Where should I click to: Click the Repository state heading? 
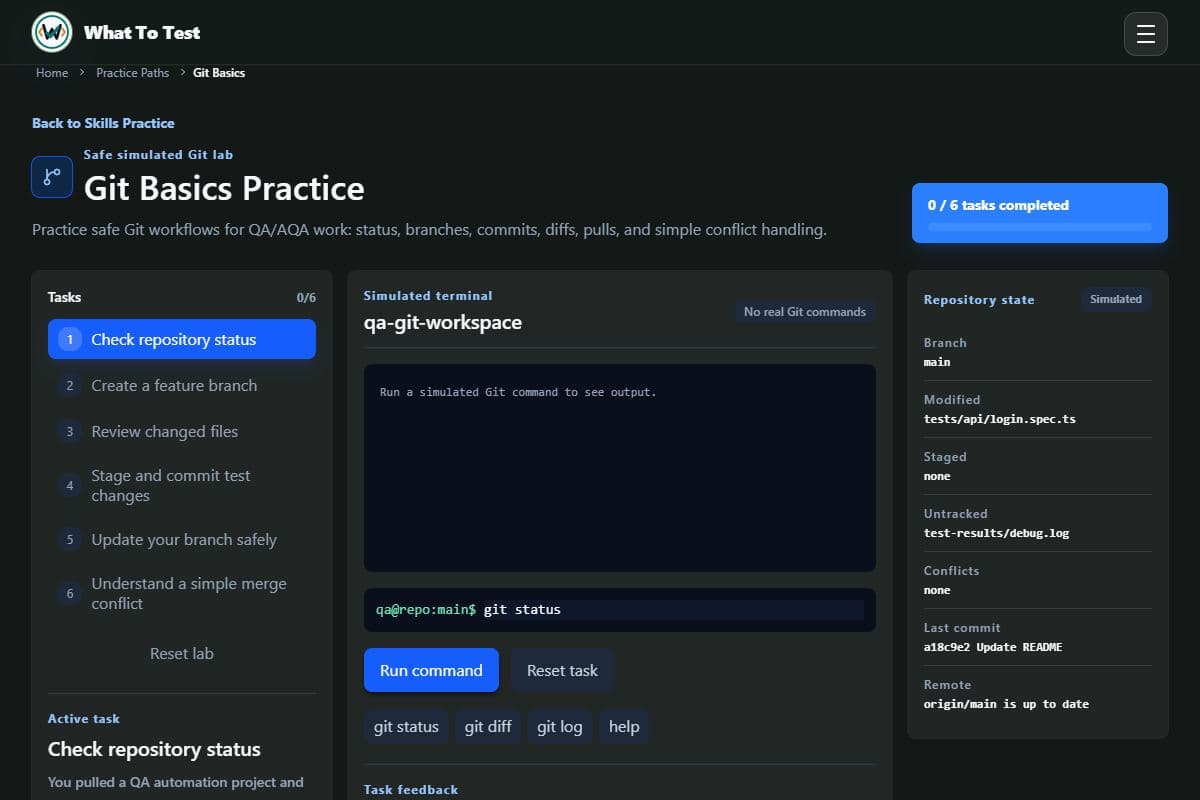(x=979, y=300)
